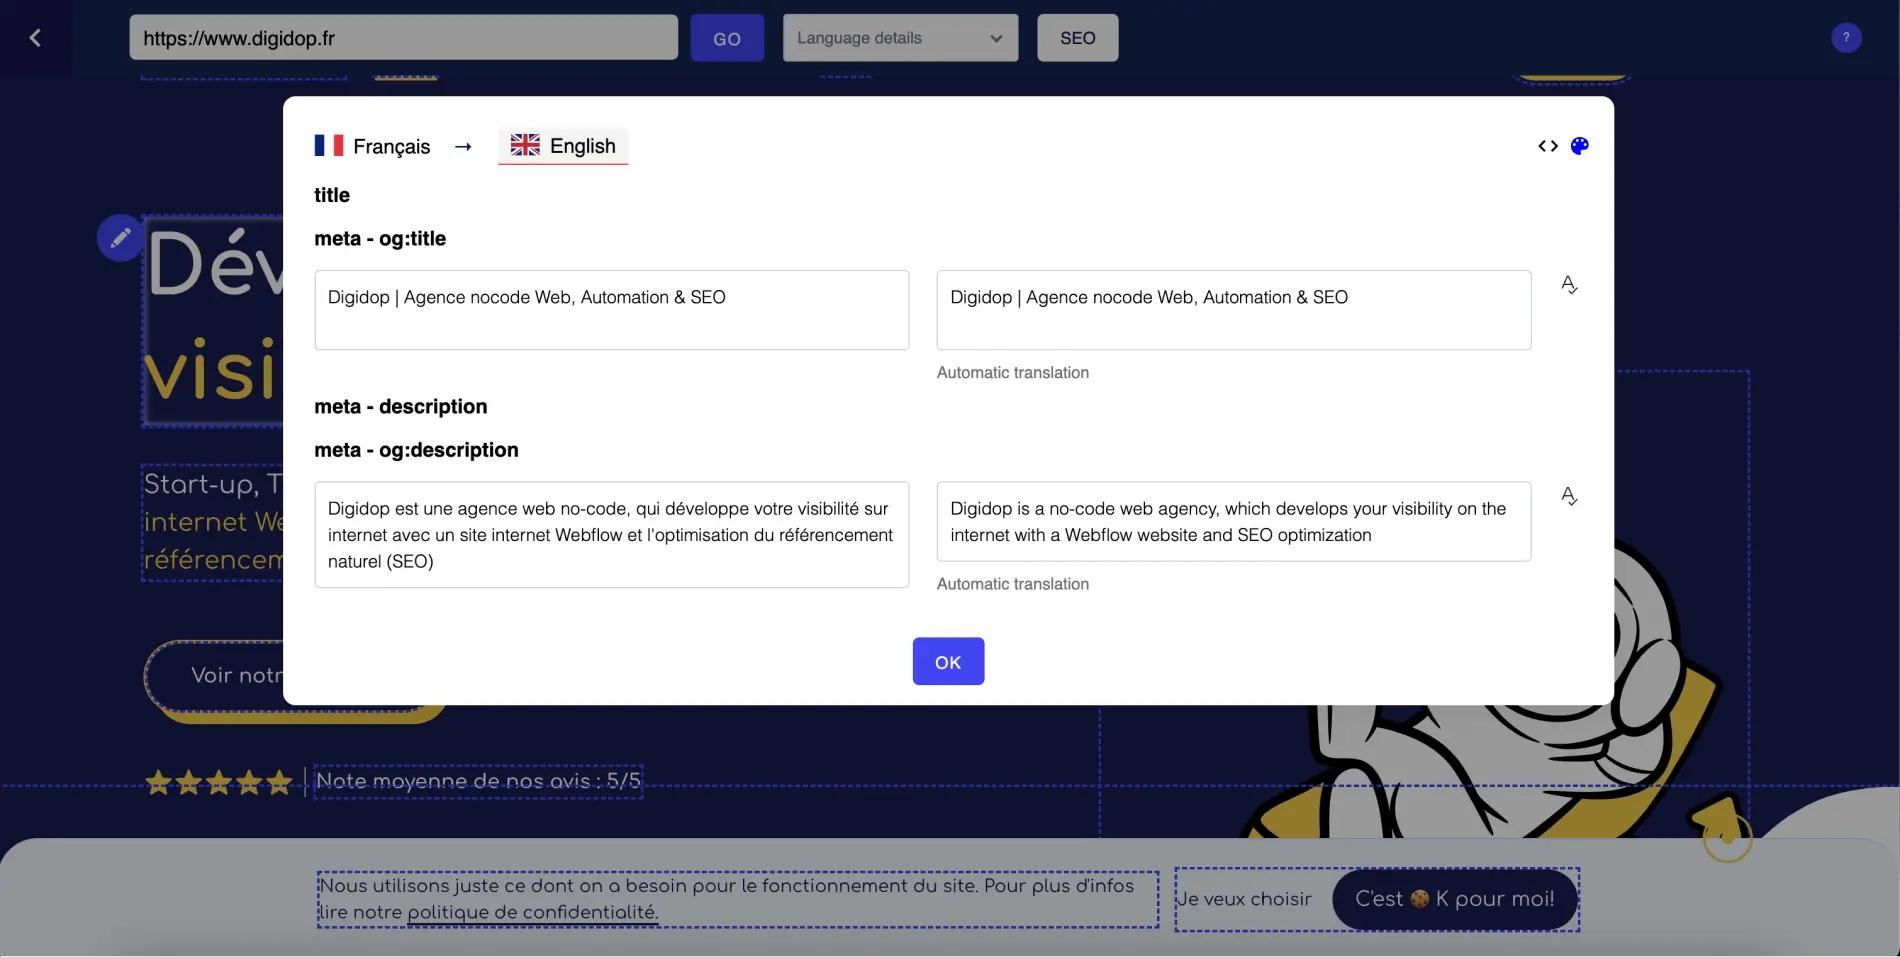Click the French flag icon
The height and width of the screenshot is (957, 1900).
329,146
